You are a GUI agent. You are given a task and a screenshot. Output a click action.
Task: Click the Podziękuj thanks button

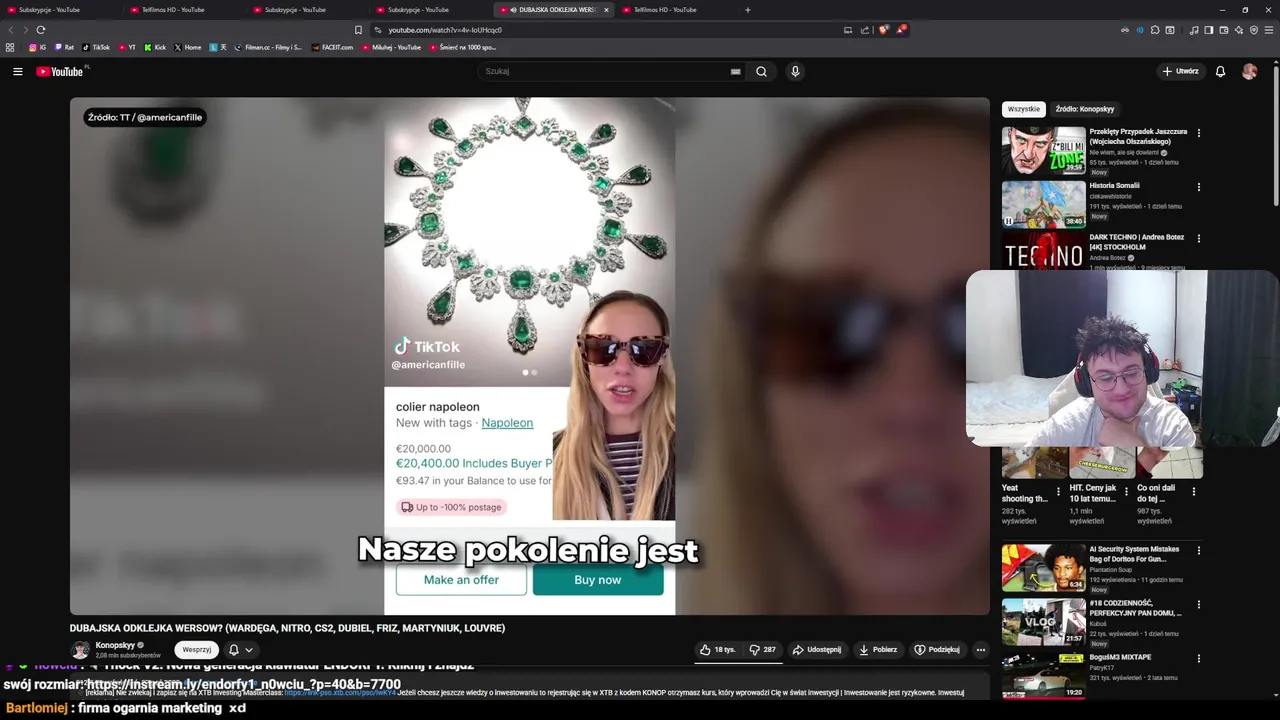point(937,649)
